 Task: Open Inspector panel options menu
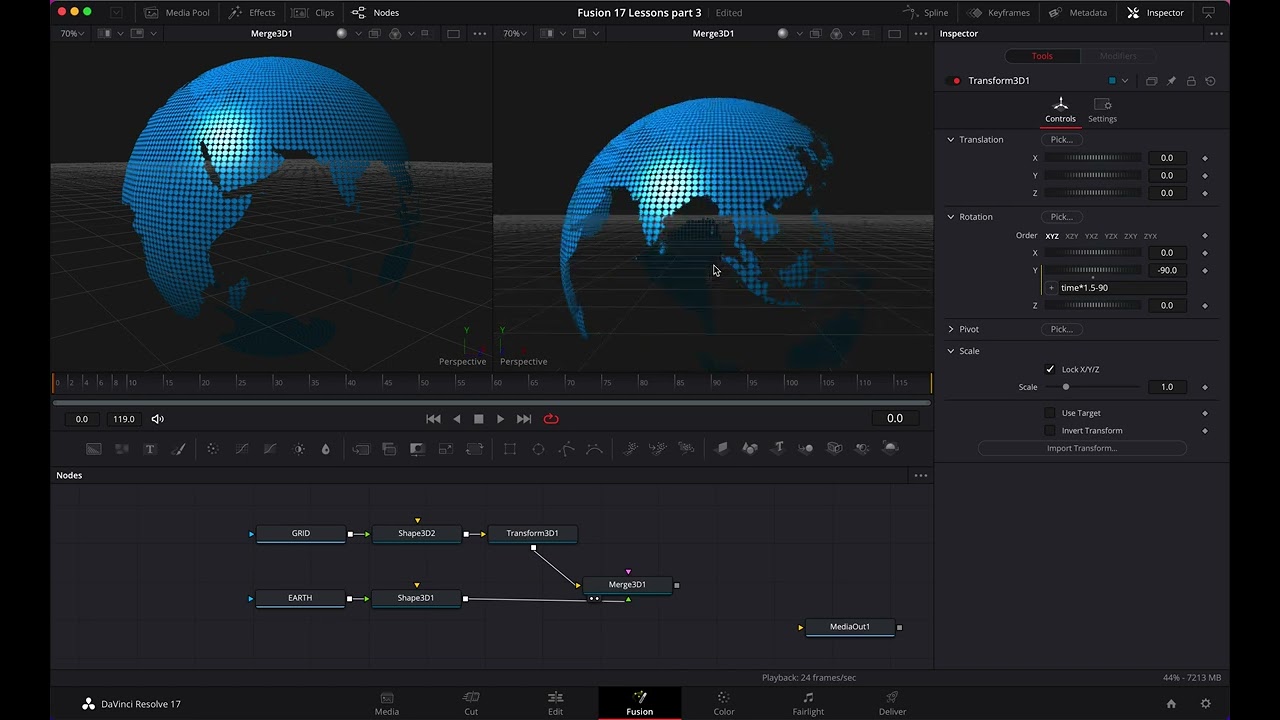point(1216,34)
